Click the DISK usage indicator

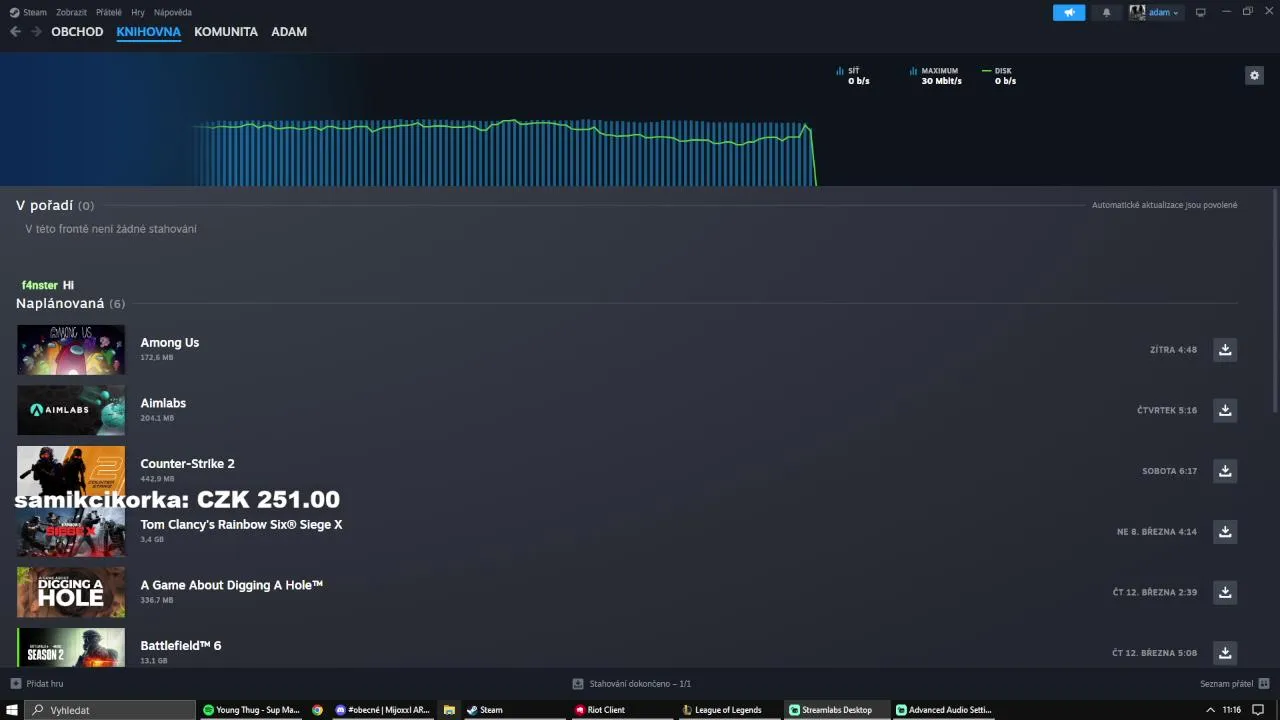coord(999,76)
